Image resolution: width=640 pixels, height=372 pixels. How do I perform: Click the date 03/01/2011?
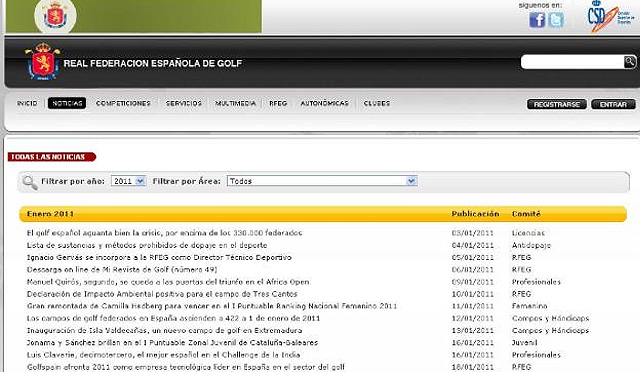tap(472, 233)
